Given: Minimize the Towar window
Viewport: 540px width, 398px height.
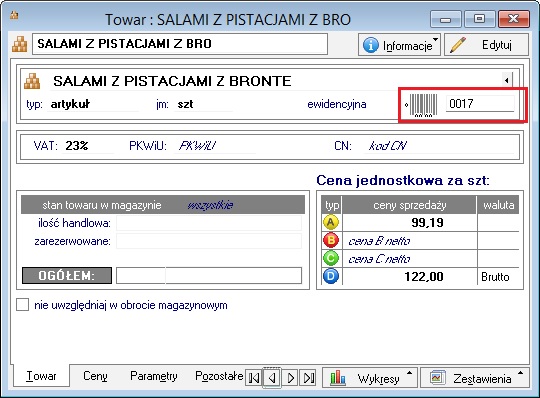Looking at the screenshot, I should [446, 19].
